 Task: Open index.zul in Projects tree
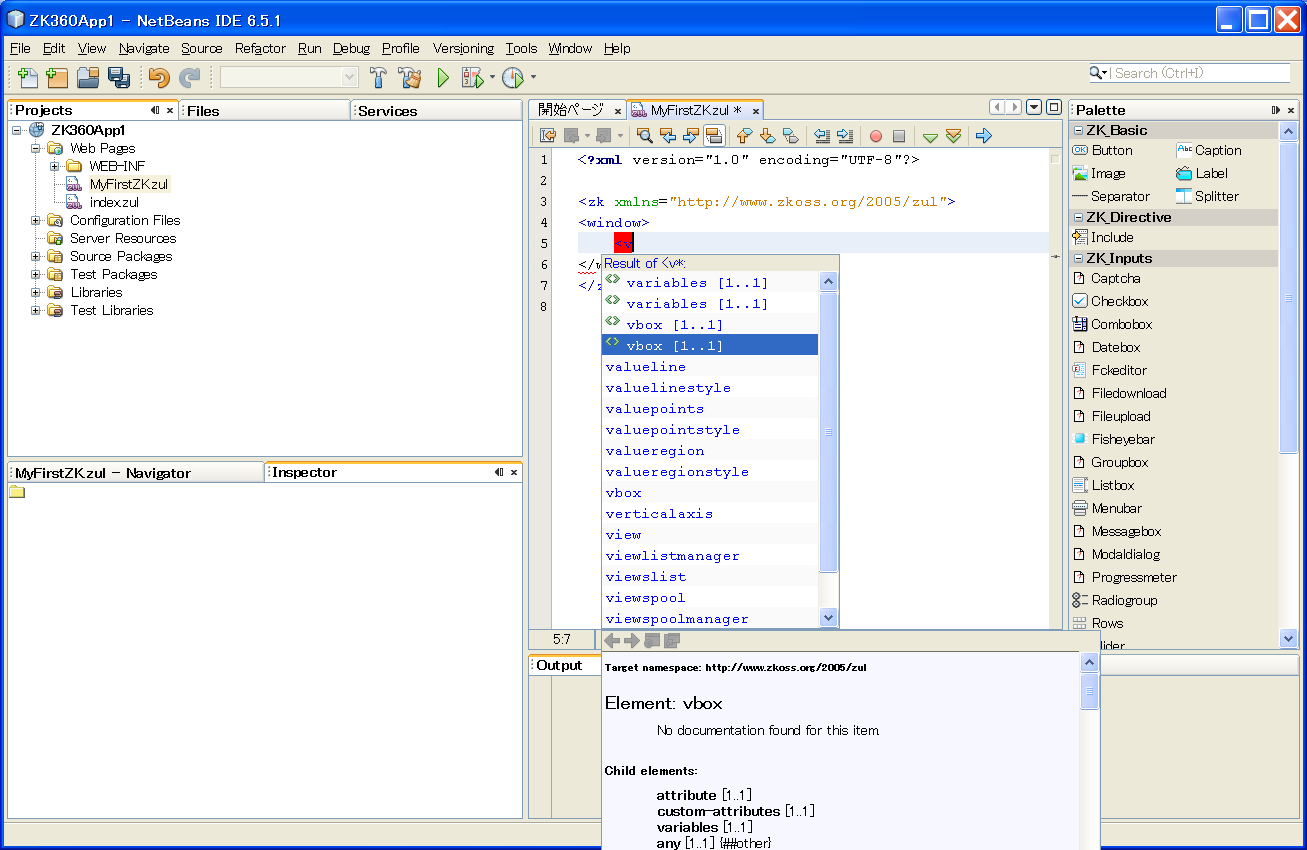tap(114, 202)
